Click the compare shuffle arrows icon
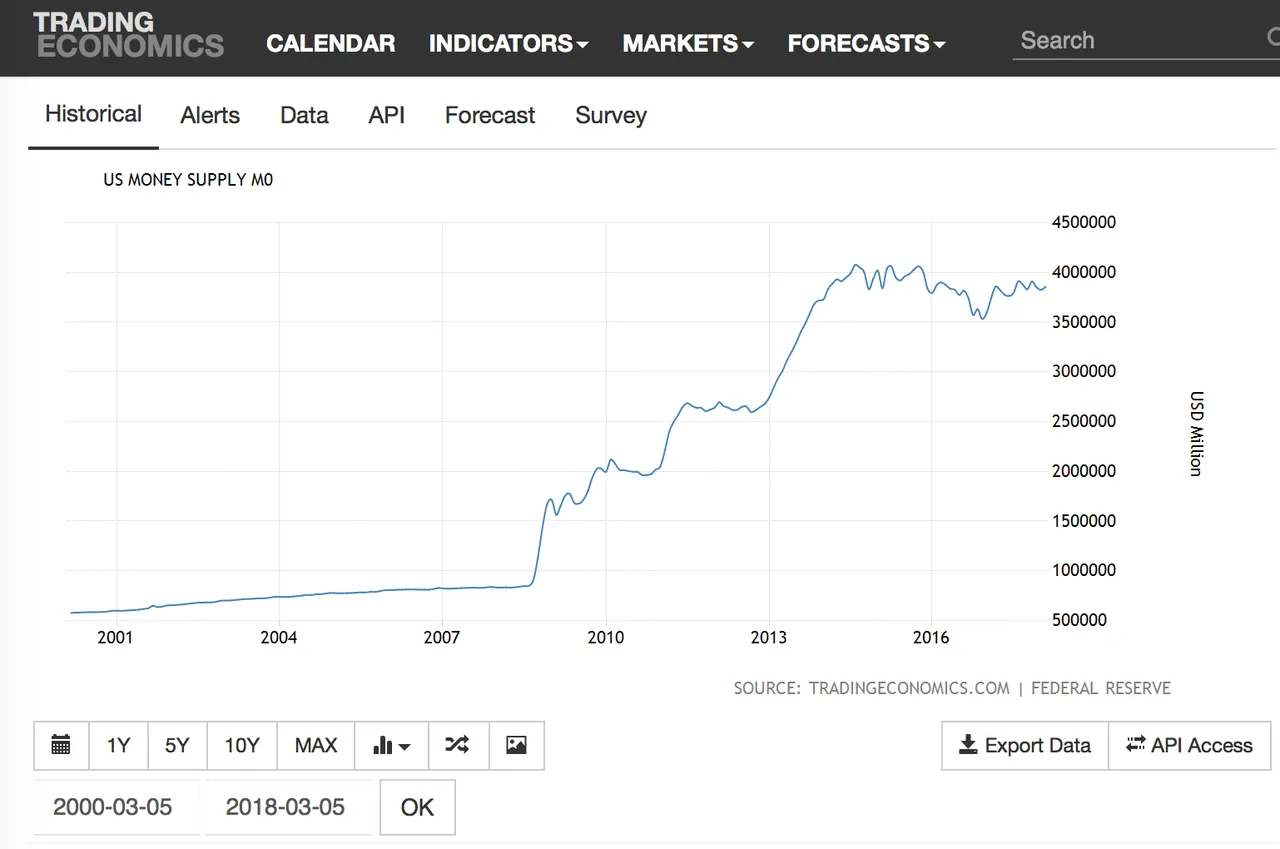Image resolution: width=1280 pixels, height=849 pixels. coord(457,745)
